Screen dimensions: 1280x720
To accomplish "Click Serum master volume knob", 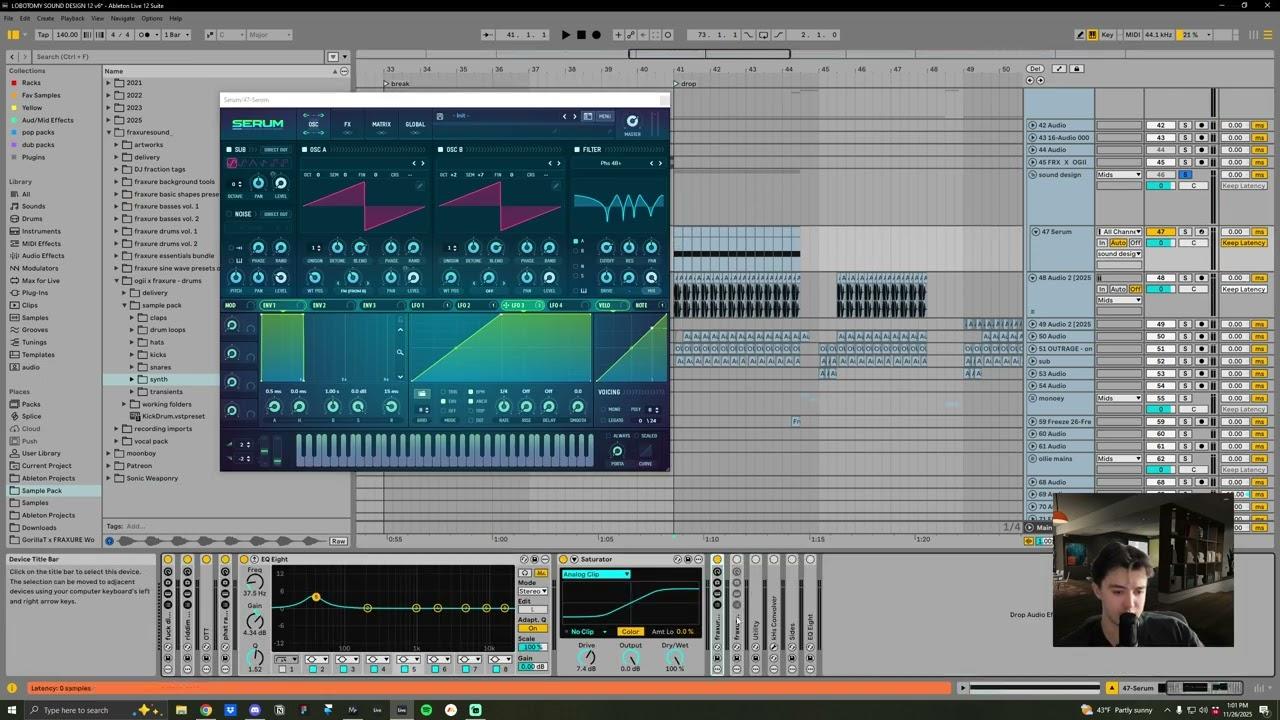I will click(632, 121).
